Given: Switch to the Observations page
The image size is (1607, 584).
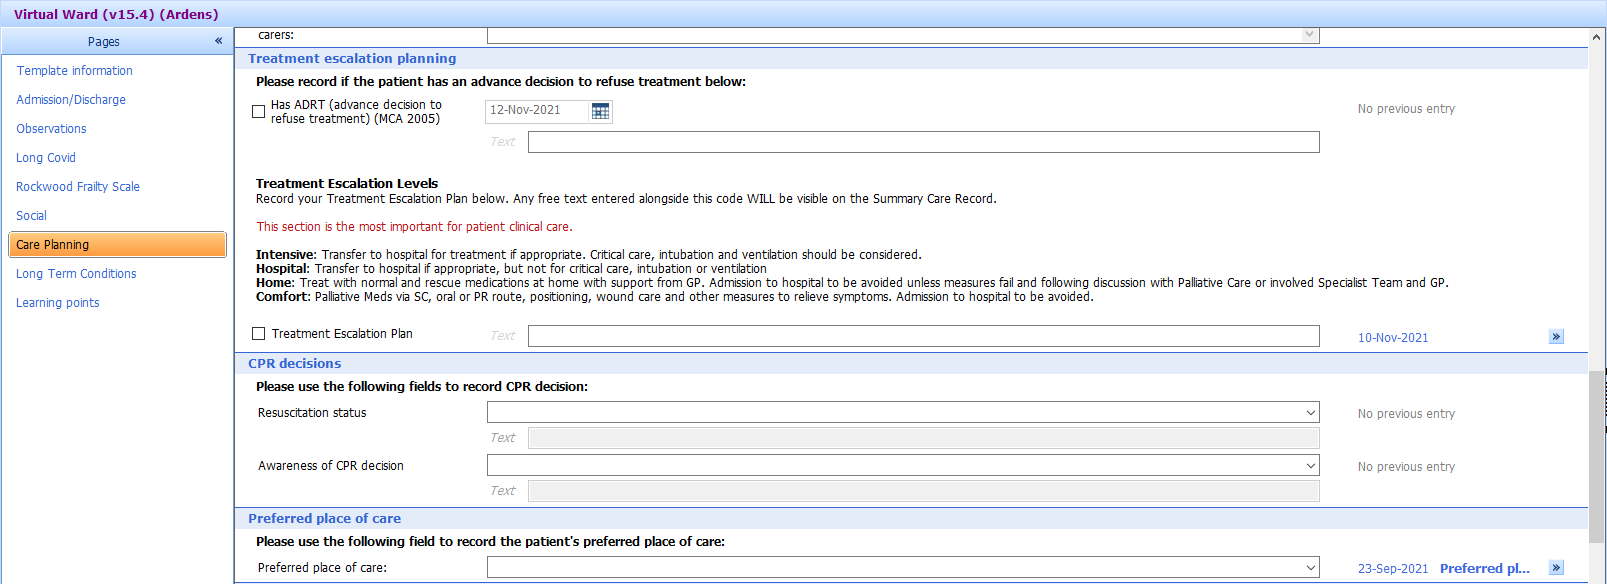Looking at the screenshot, I should coord(51,128).
